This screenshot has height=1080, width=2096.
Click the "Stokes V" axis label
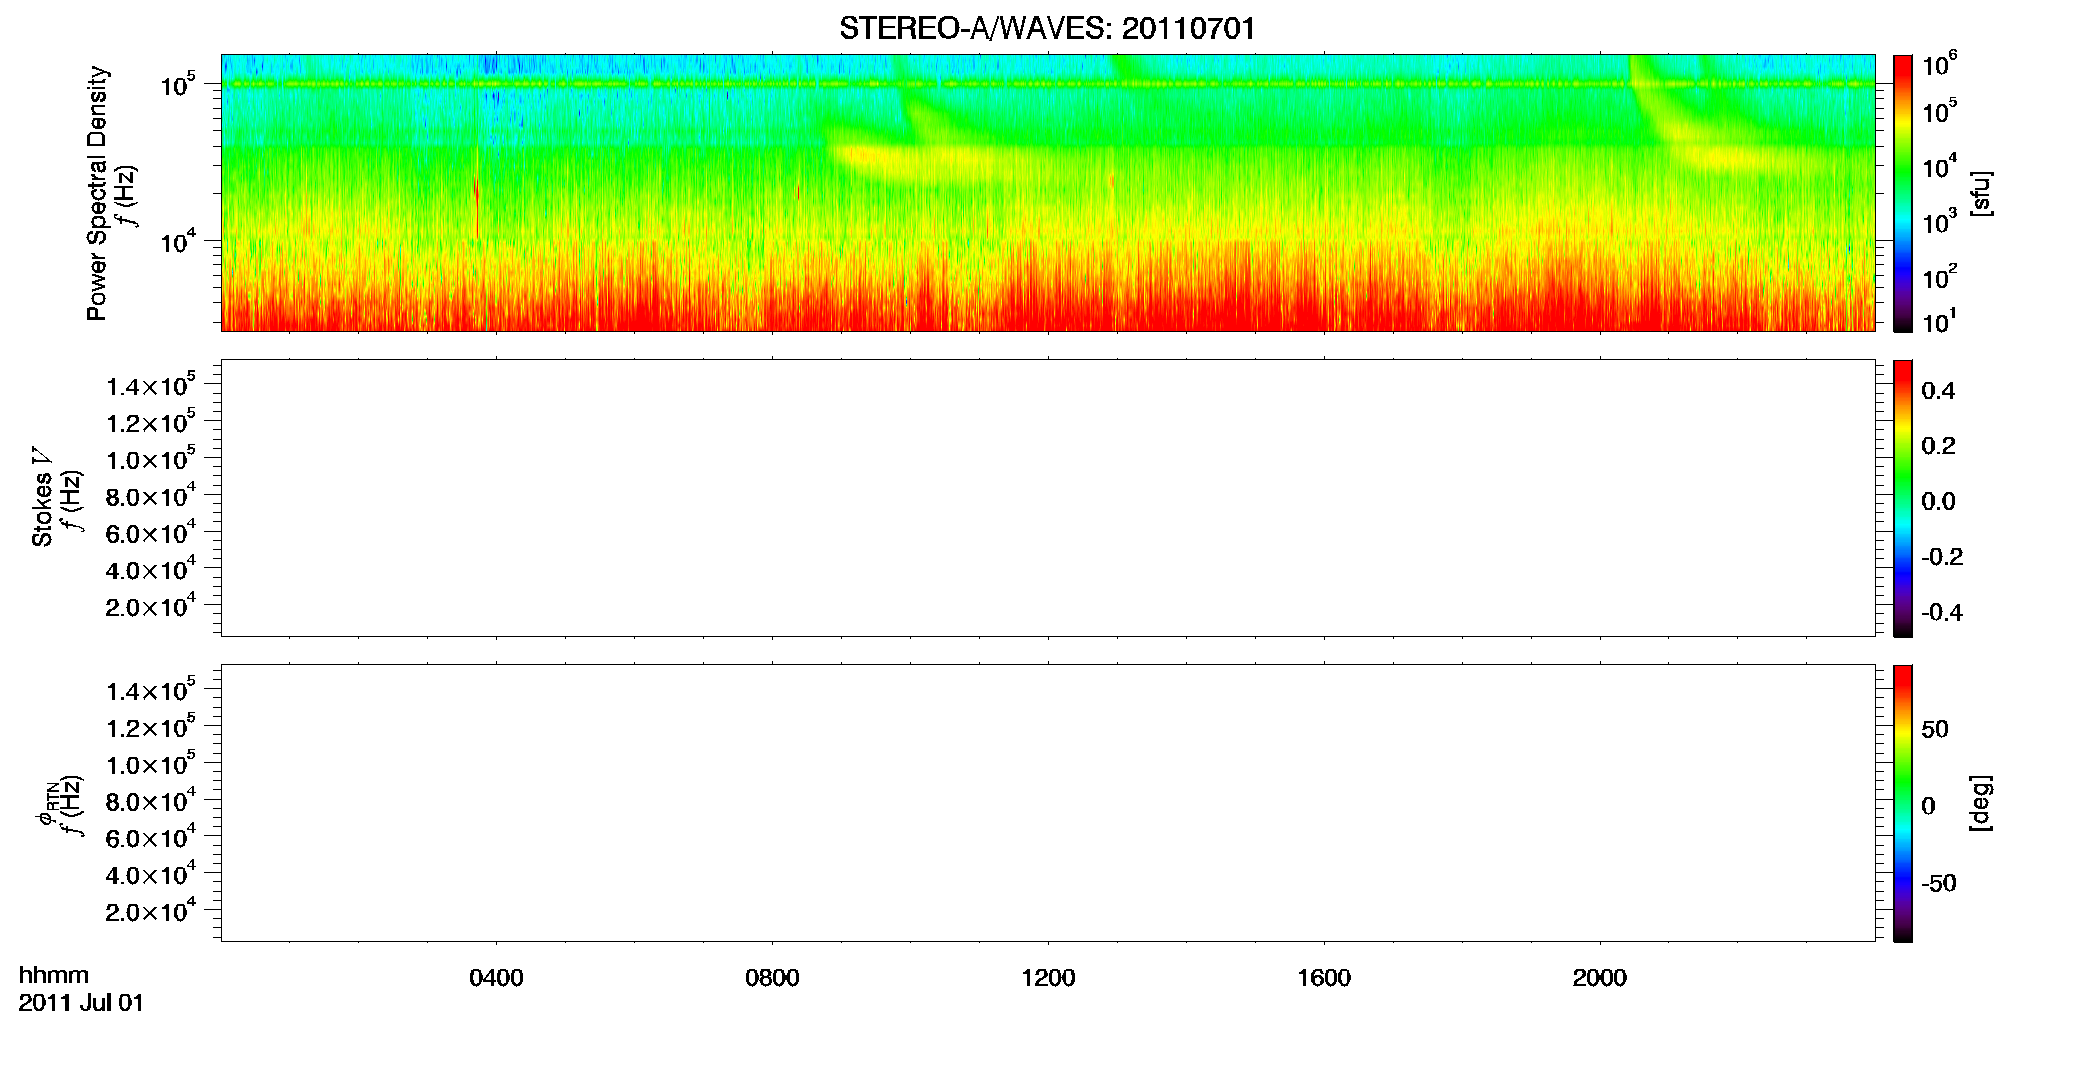[43, 498]
